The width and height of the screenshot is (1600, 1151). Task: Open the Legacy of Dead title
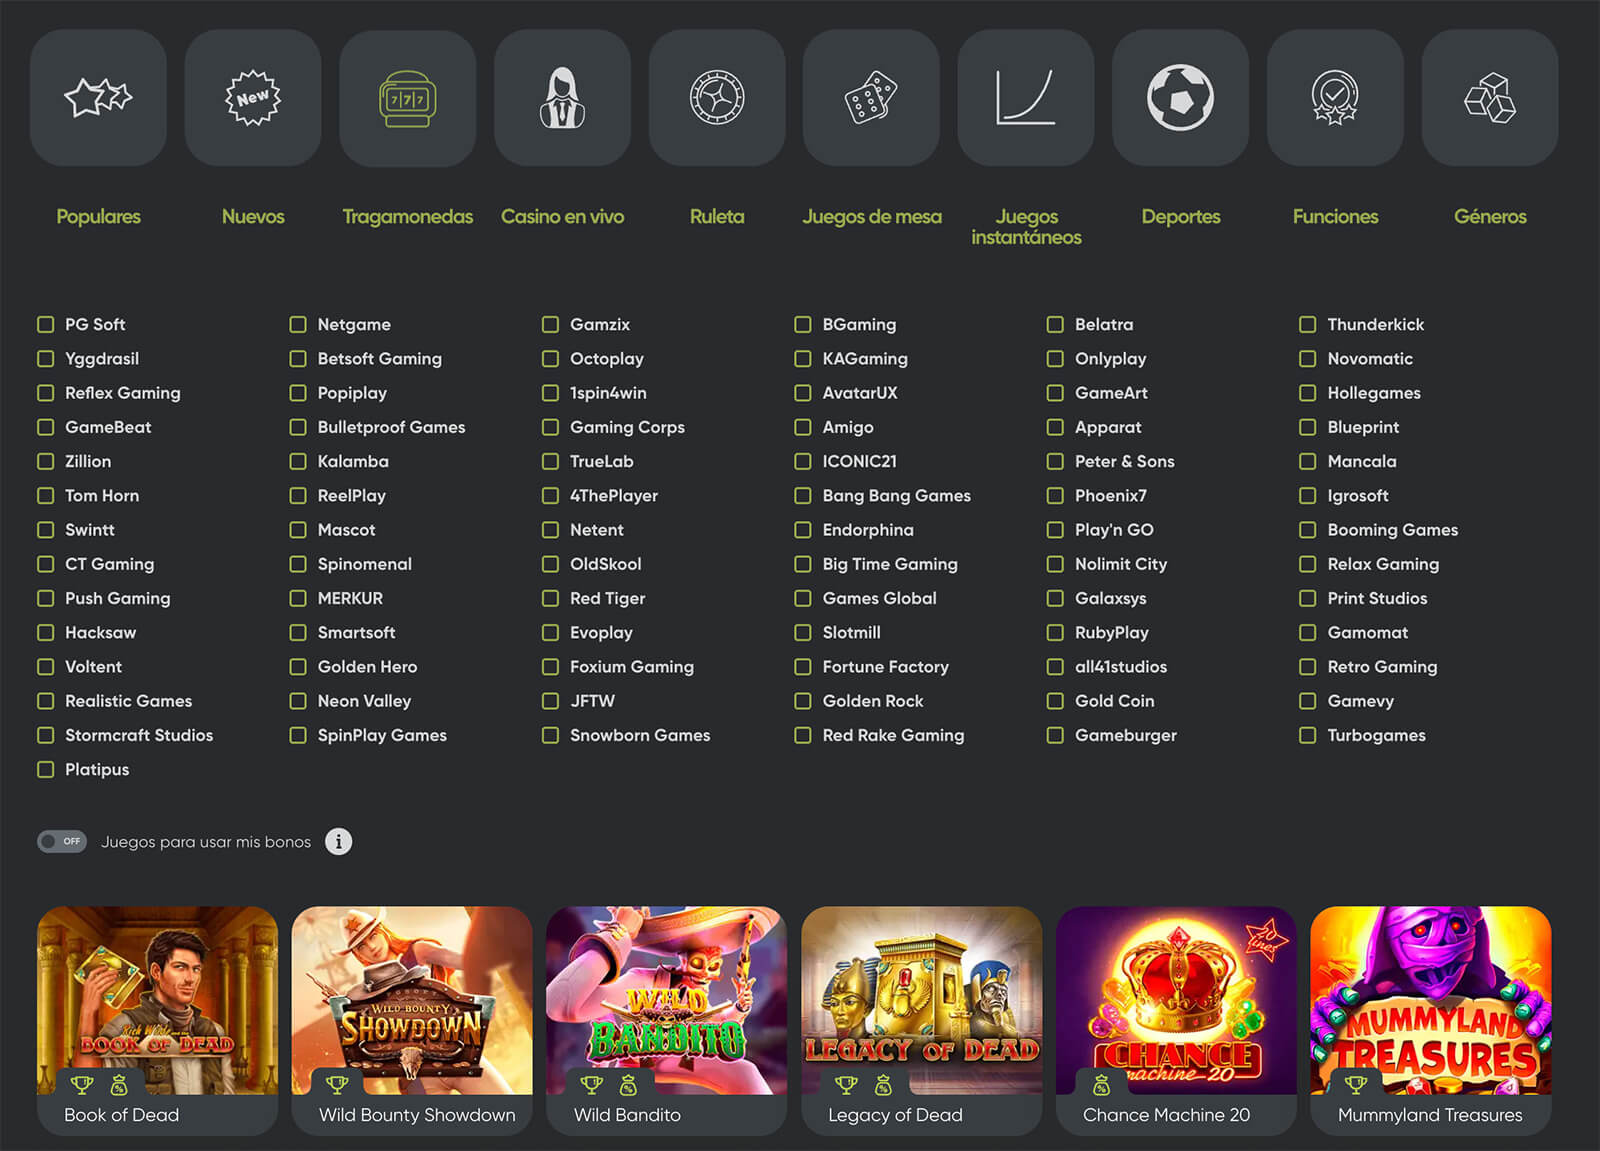[895, 1115]
